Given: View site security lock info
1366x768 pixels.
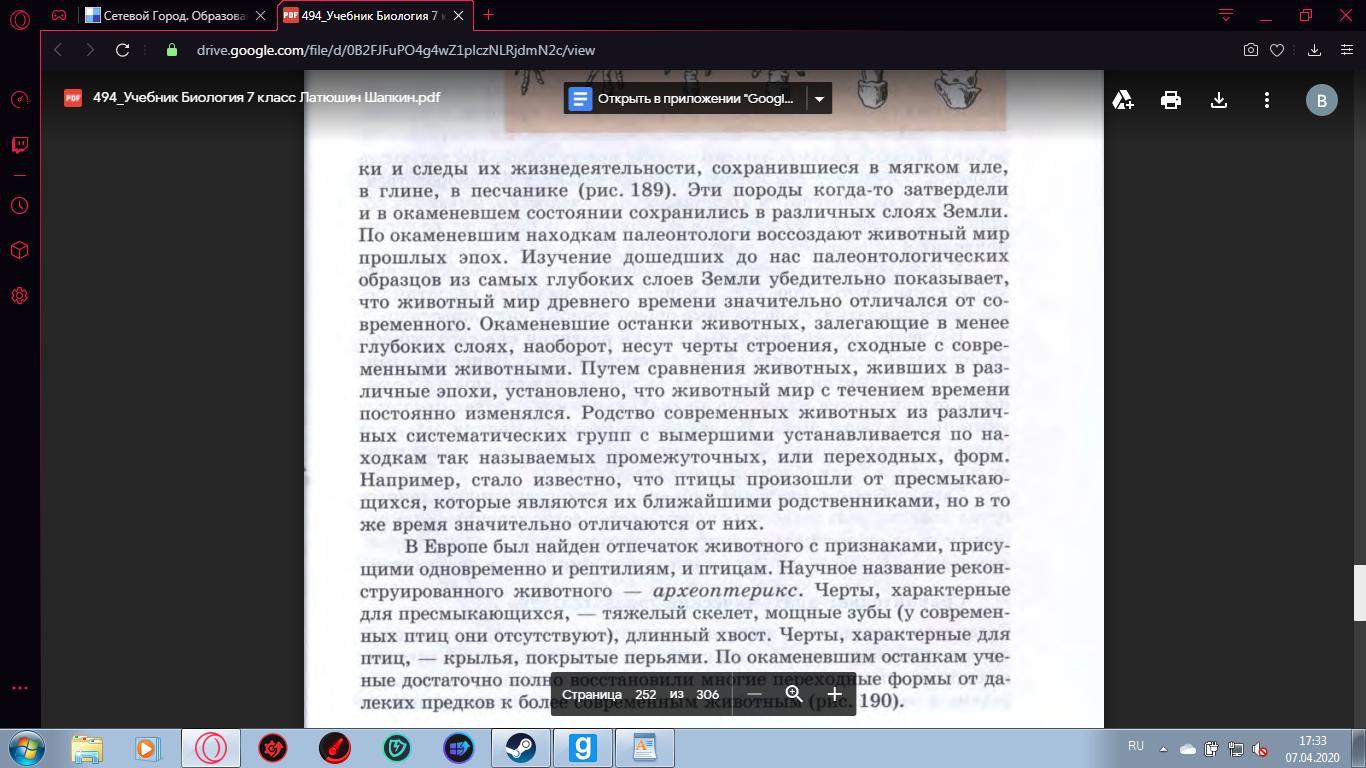Looking at the screenshot, I should pos(172,50).
